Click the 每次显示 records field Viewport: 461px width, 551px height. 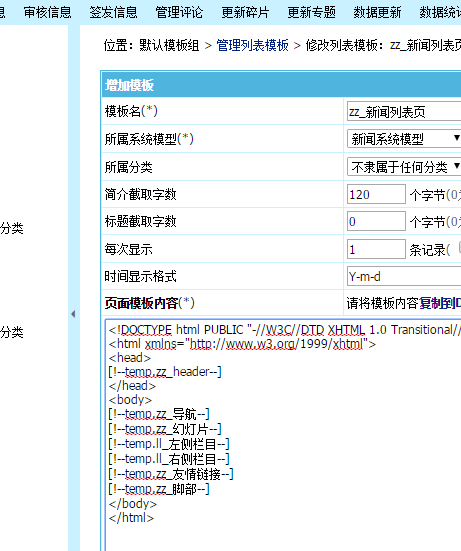(376, 249)
